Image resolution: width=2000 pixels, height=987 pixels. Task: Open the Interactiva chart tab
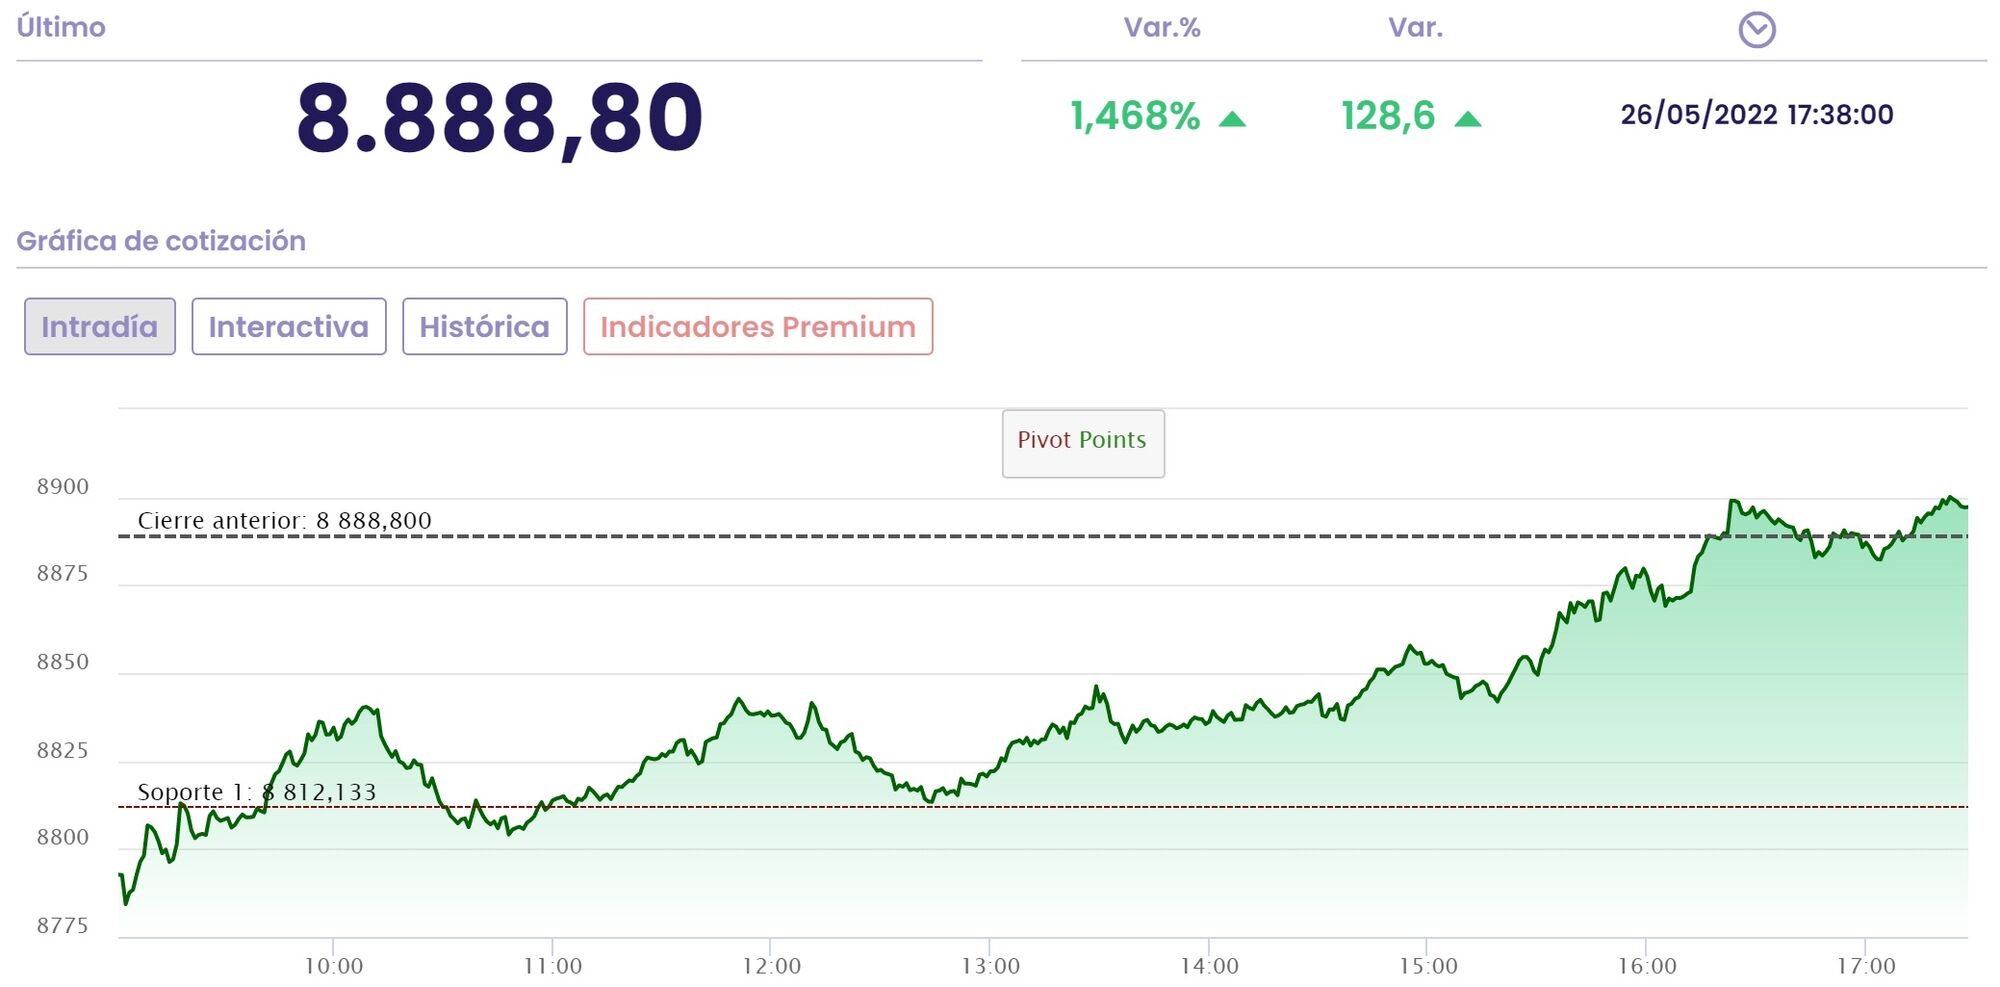pyautogui.click(x=289, y=326)
